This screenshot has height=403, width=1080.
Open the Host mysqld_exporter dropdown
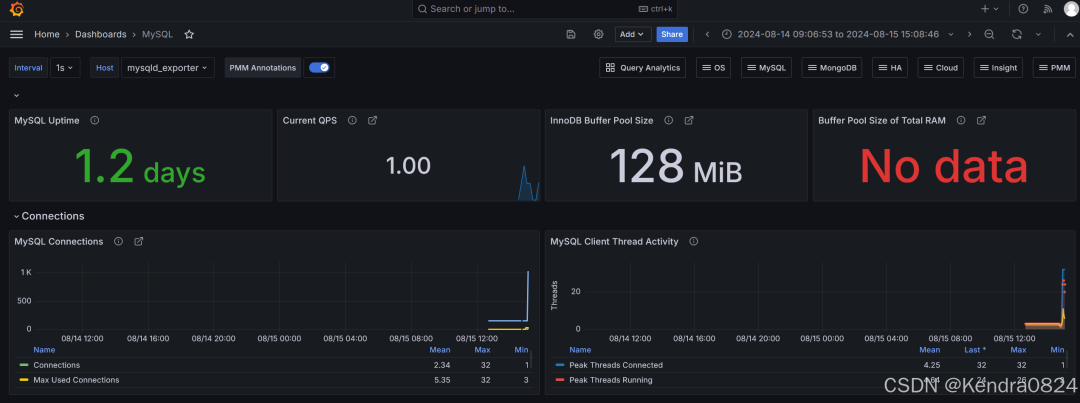(x=167, y=68)
